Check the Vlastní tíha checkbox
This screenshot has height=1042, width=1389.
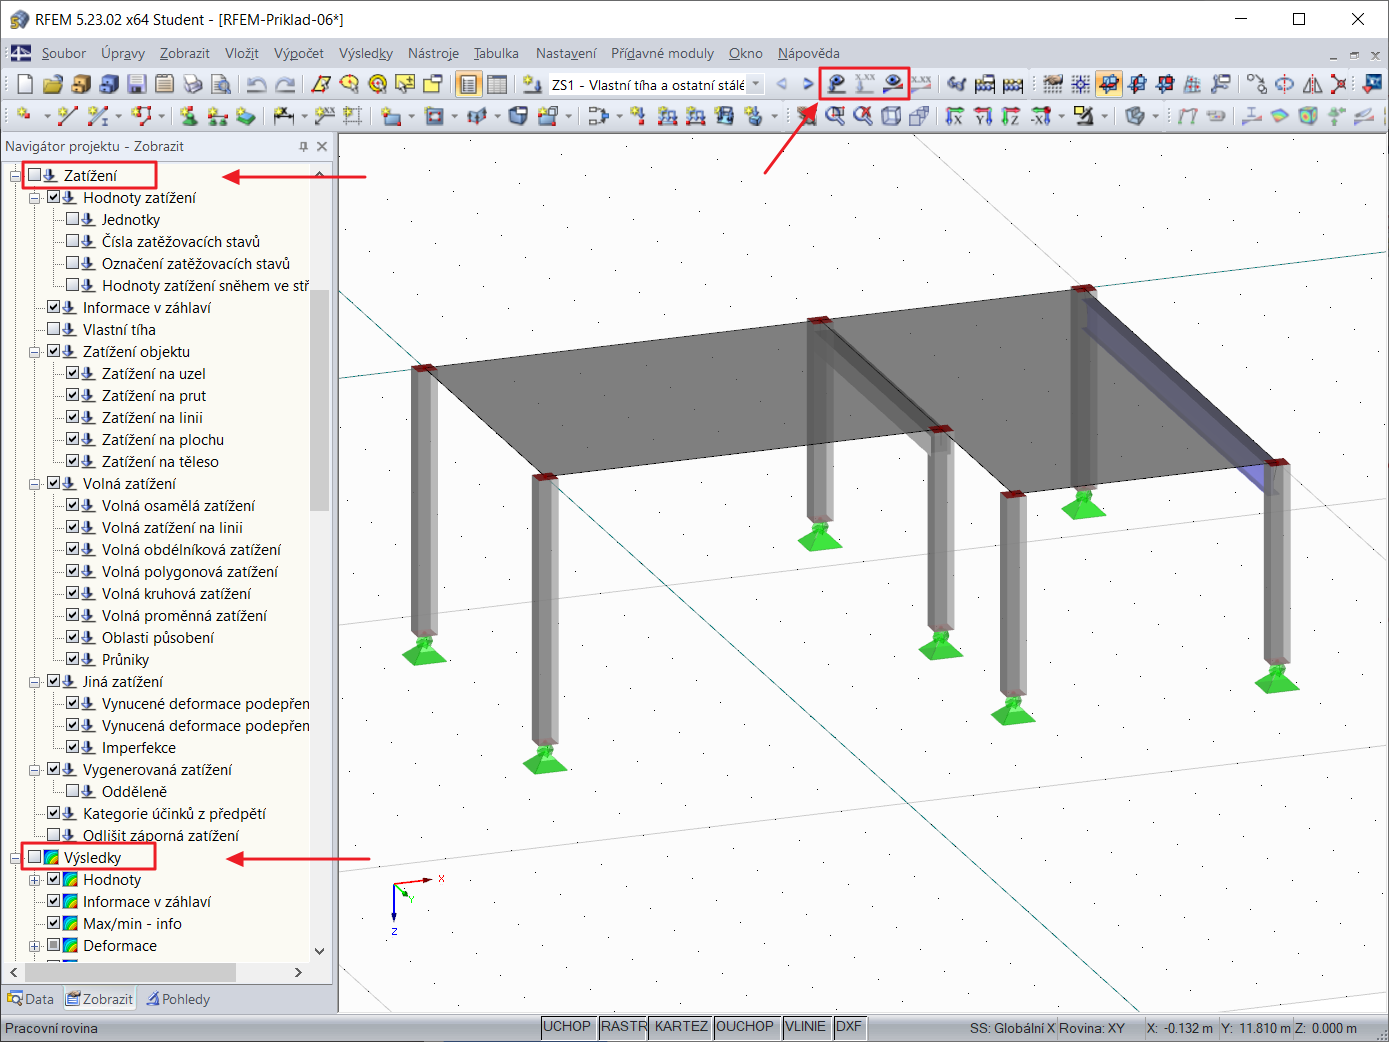[x=54, y=329]
